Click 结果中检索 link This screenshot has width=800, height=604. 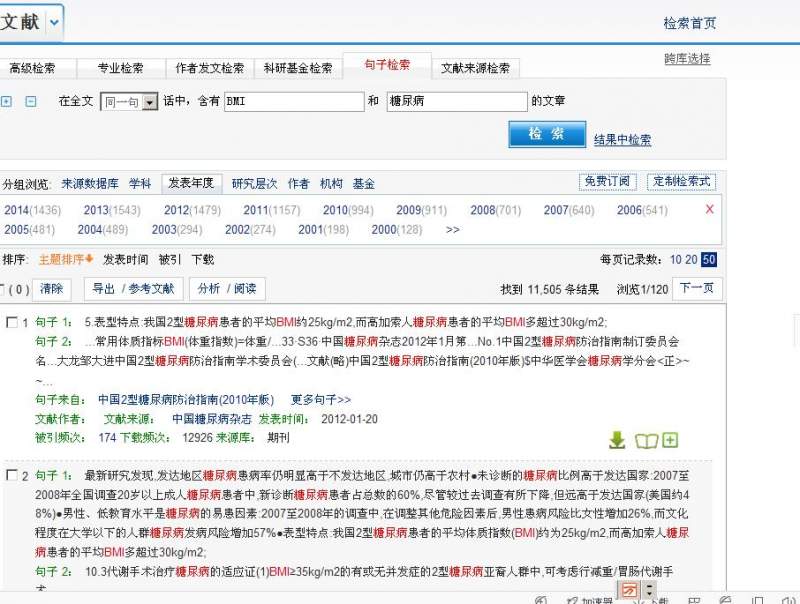[x=622, y=140]
